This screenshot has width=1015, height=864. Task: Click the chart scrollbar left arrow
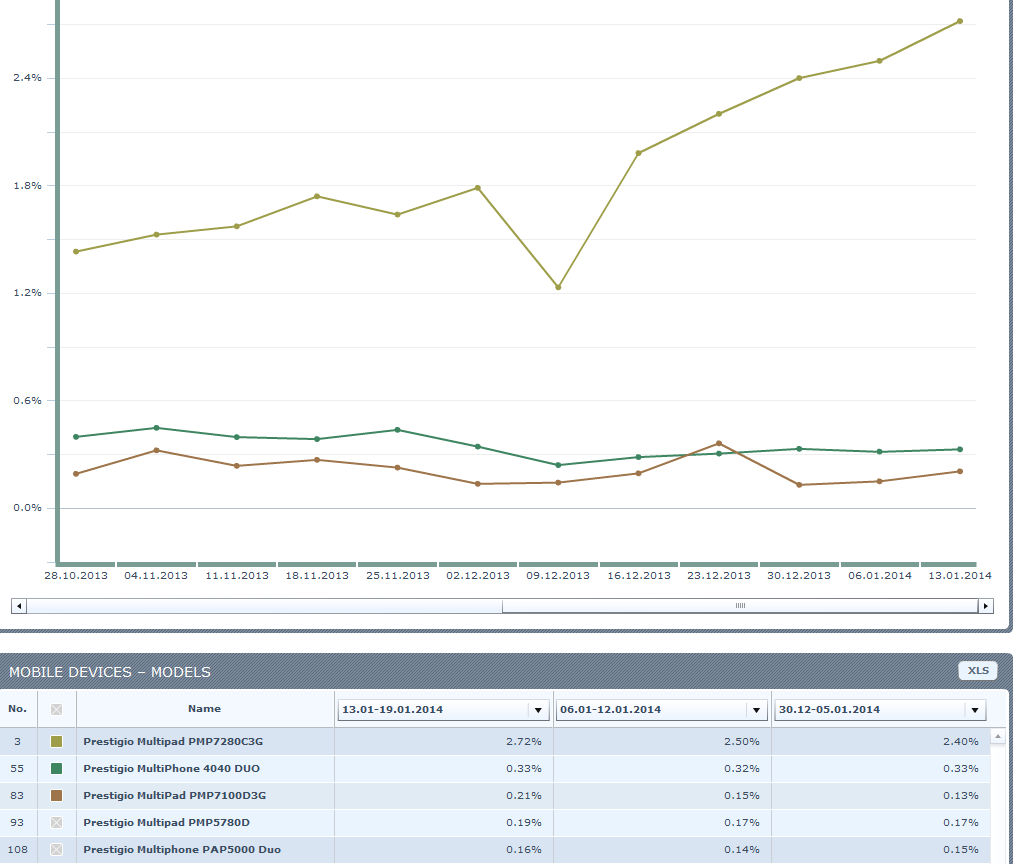(17, 606)
